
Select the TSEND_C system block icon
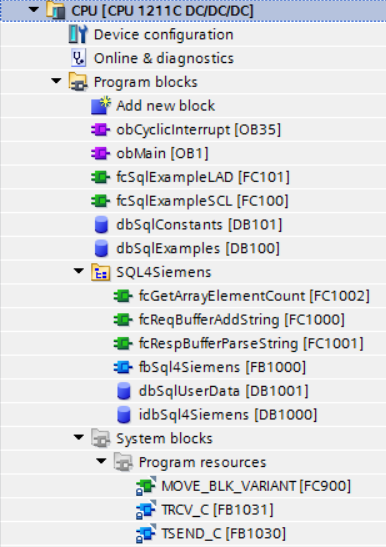146,534
